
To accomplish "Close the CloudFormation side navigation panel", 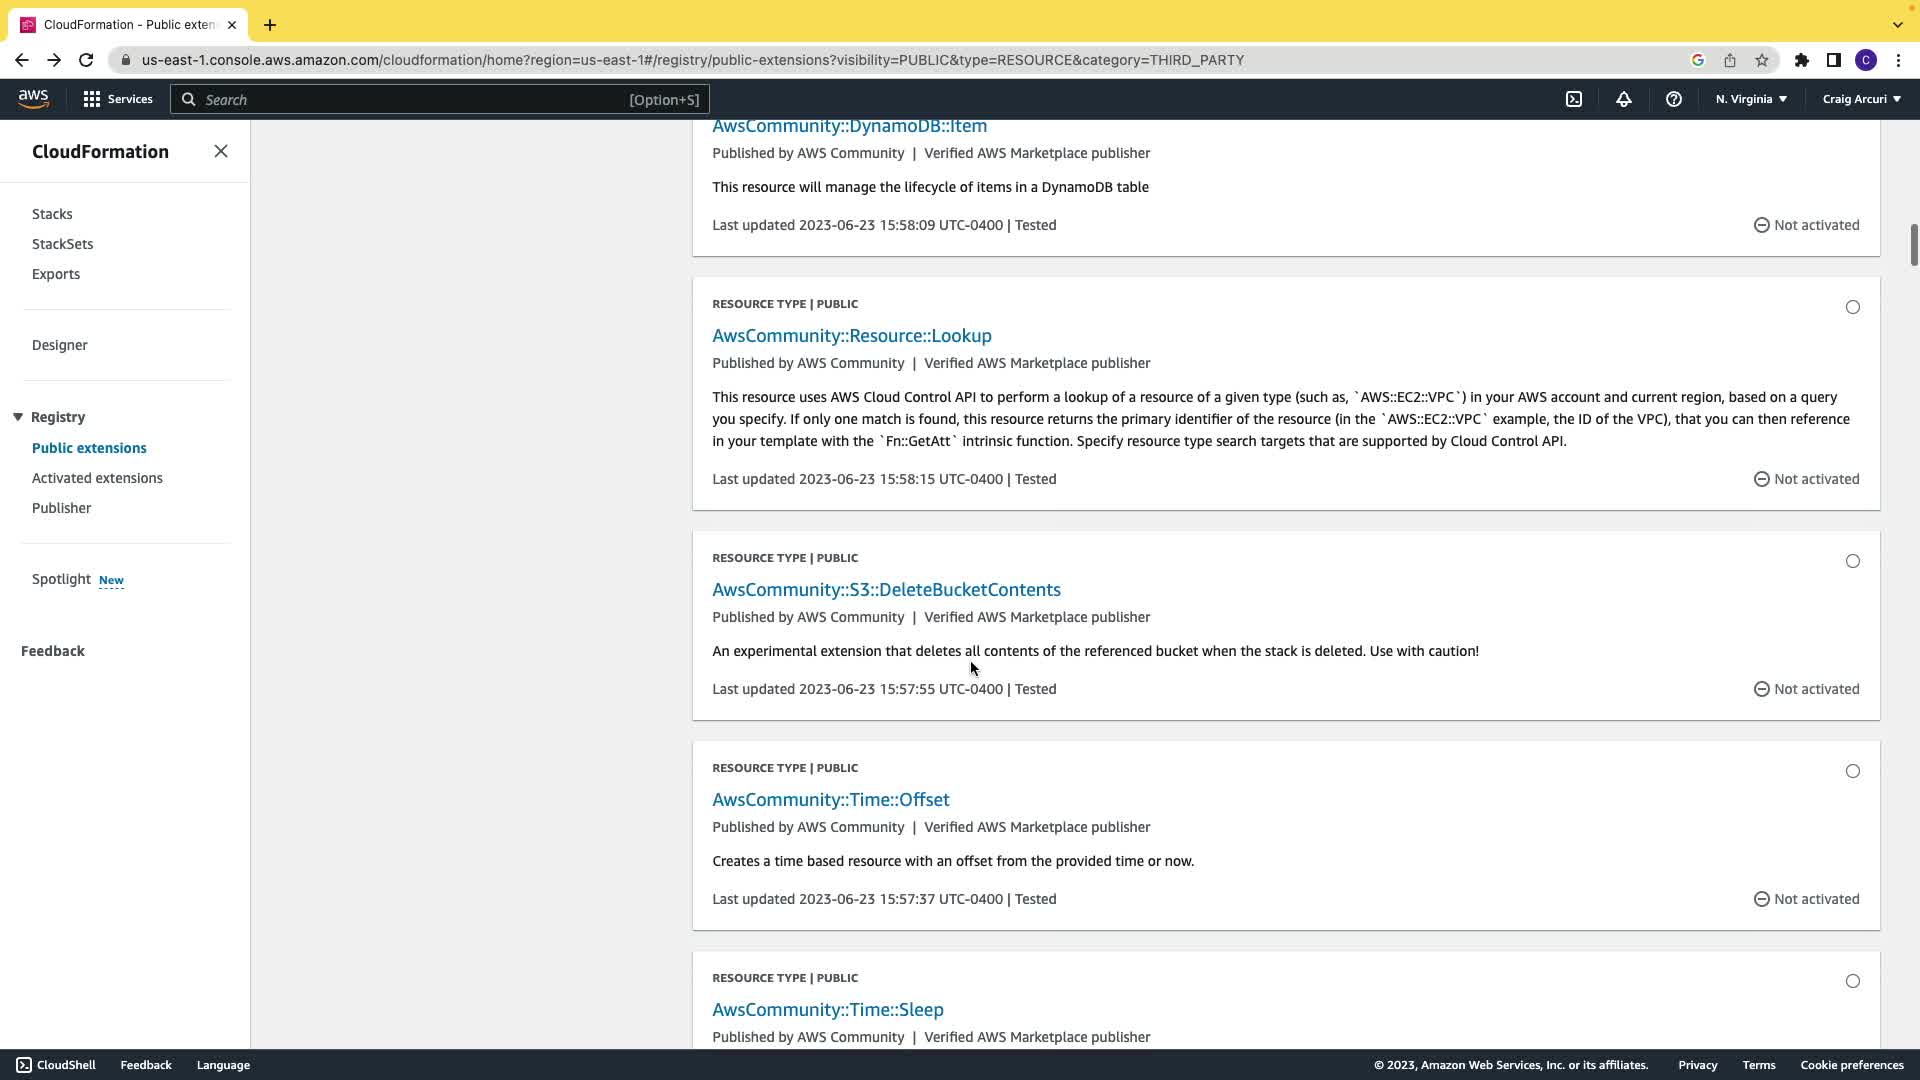I will (221, 151).
